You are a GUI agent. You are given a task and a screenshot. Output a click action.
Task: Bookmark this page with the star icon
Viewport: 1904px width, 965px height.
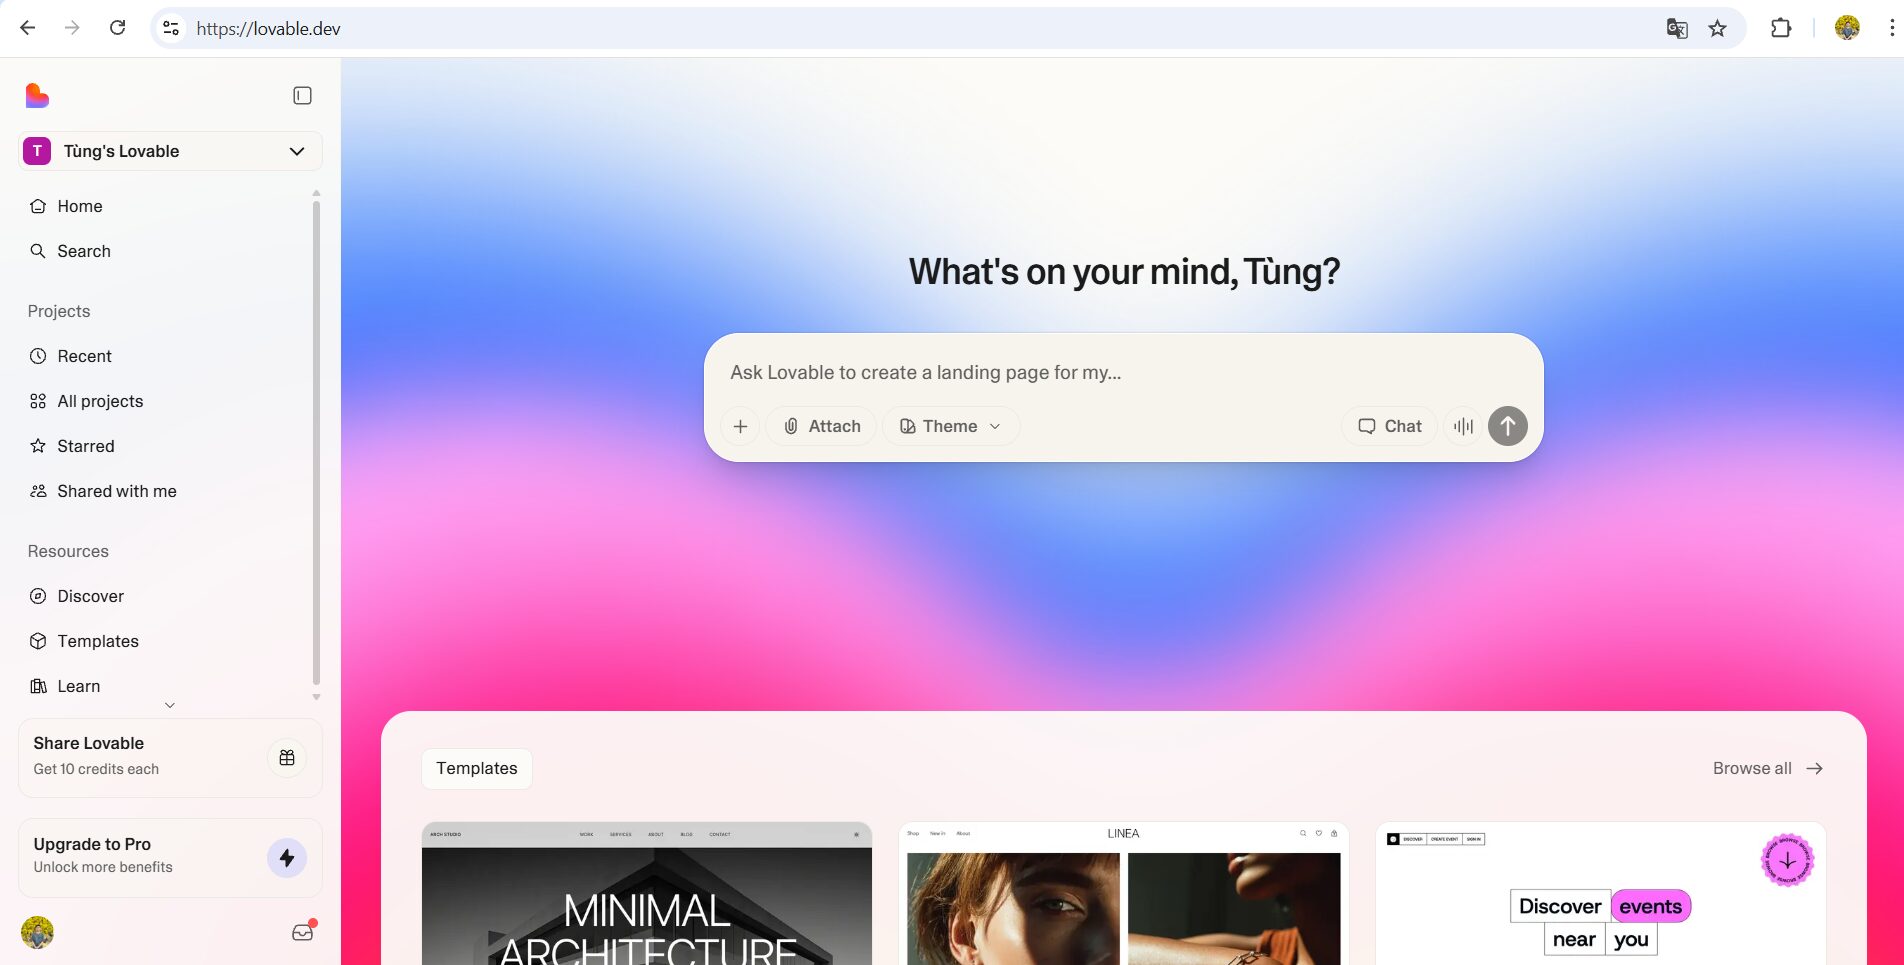pos(1717,28)
